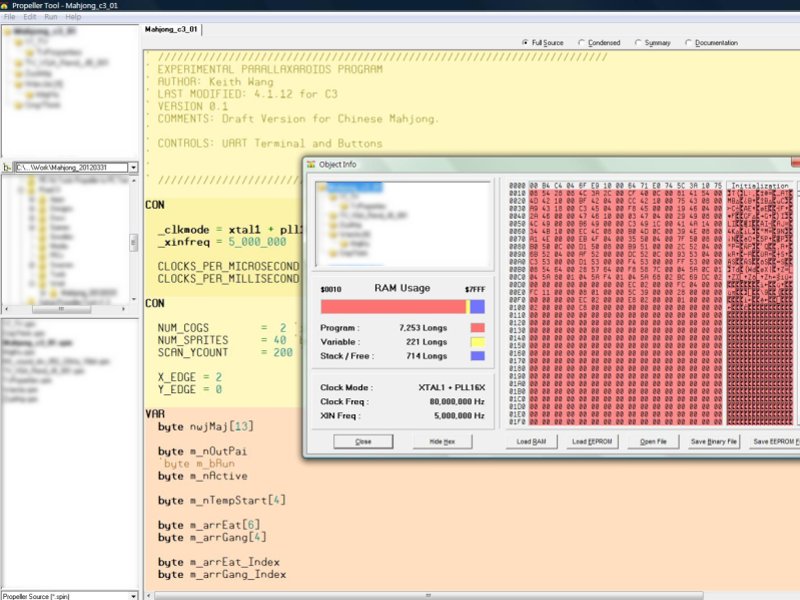Open the Edit menu
800x600 pixels.
pyautogui.click(x=30, y=17)
